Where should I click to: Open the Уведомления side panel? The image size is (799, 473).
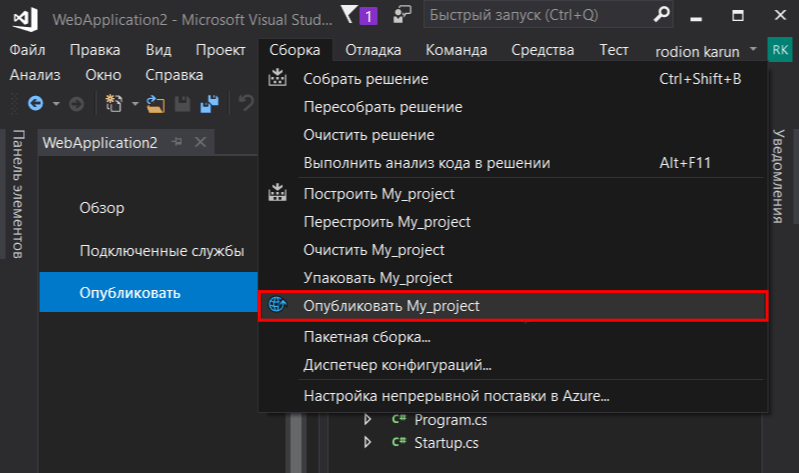click(x=778, y=176)
